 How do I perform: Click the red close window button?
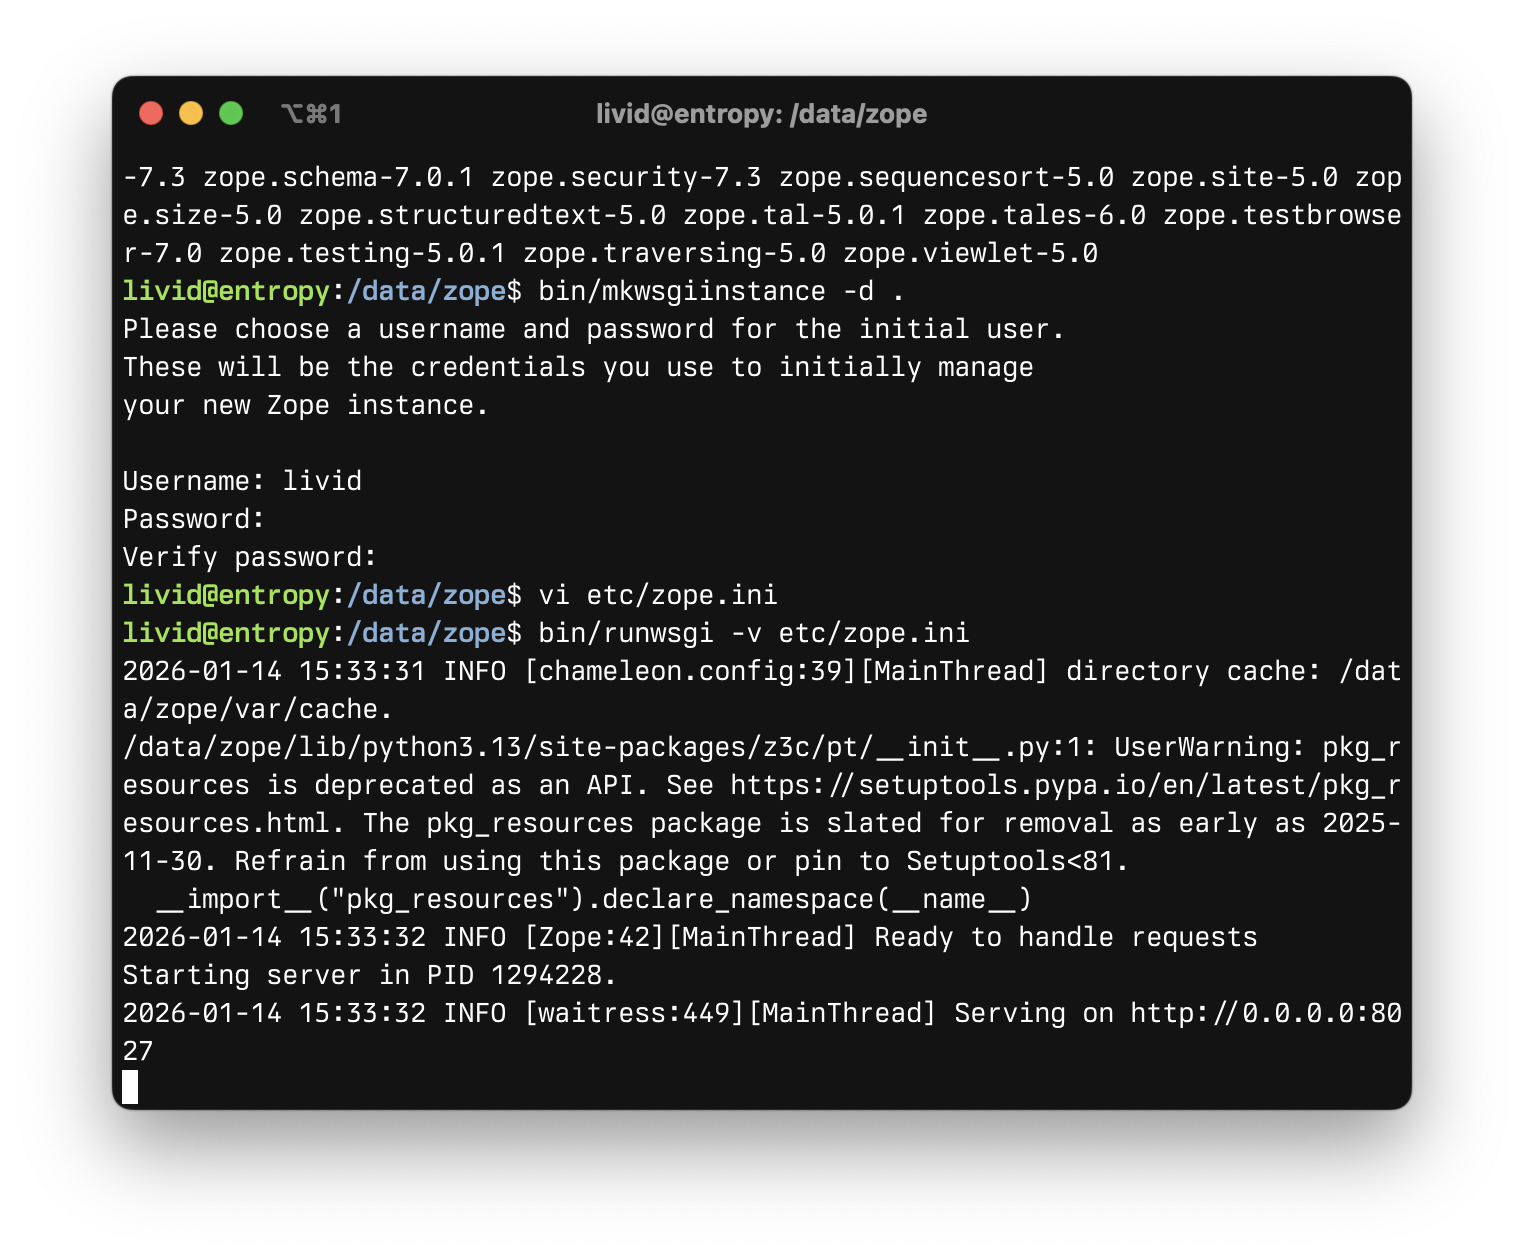[151, 113]
